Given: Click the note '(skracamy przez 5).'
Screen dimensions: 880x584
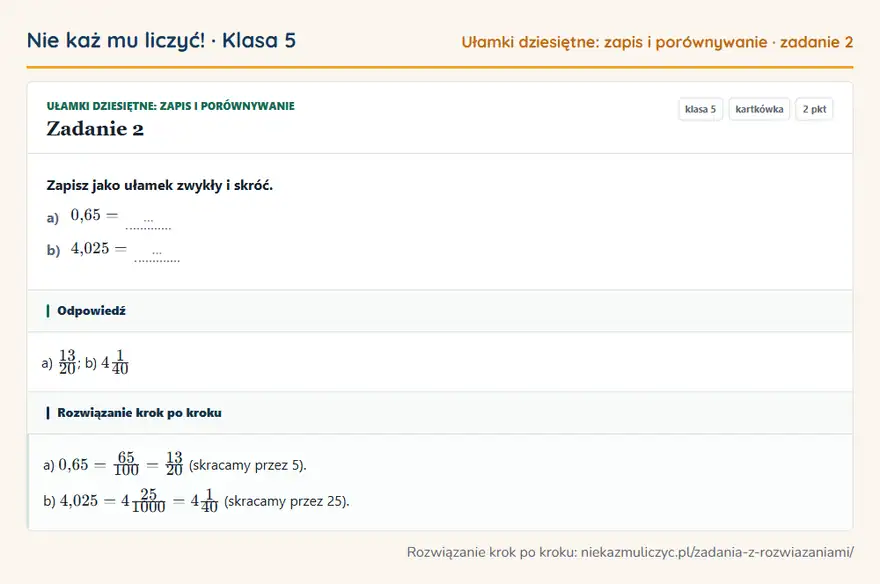Looking at the screenshot, I should pyautogui.click(x=248, y=465).
